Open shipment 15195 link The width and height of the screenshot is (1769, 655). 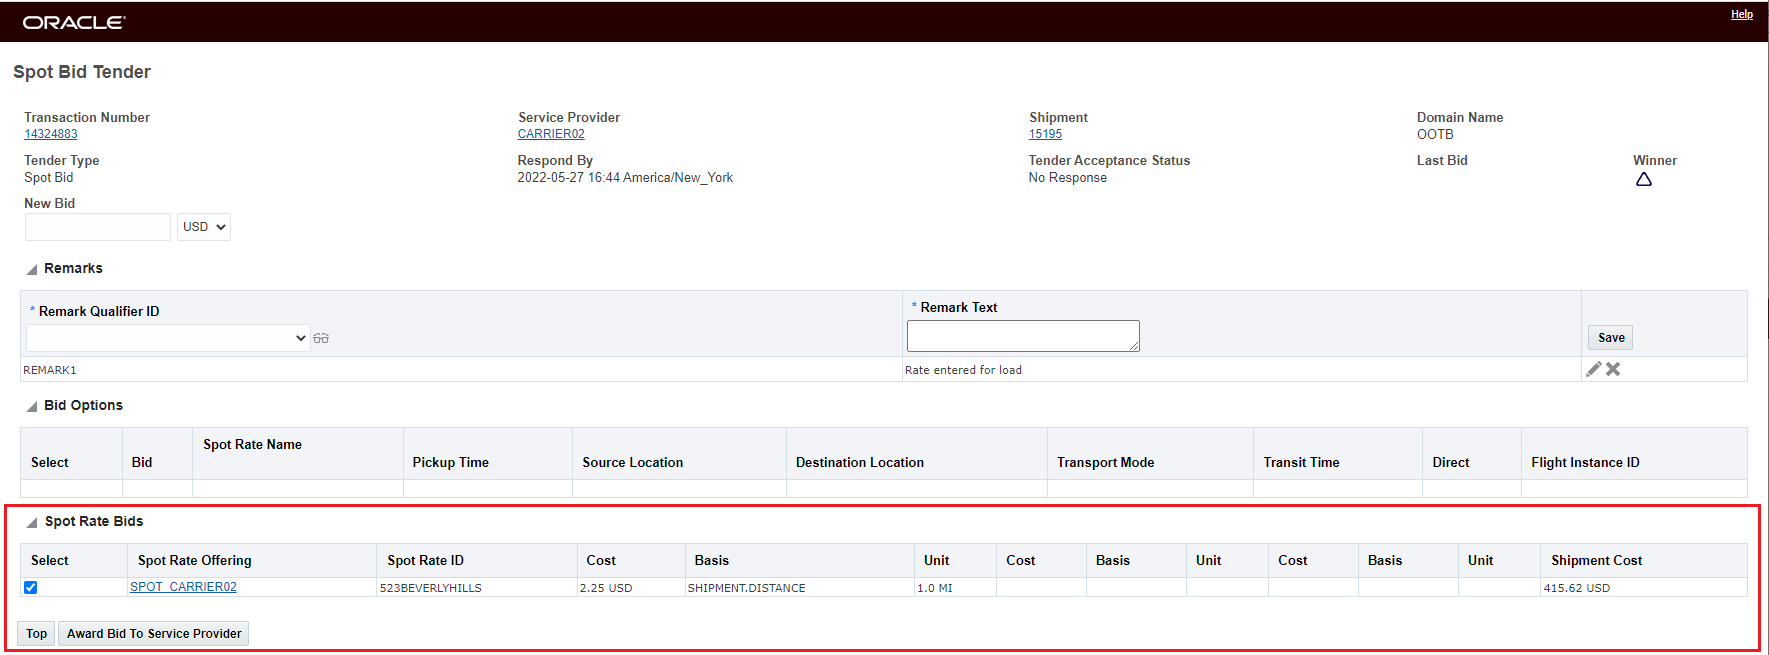click(1045, 134)
